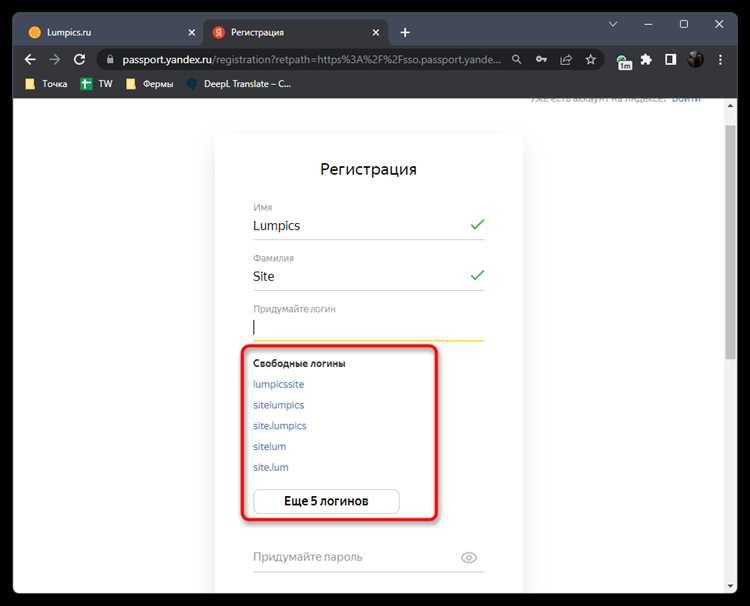Click the Имя field with Lumpics
Screen dimensions: 750x606
pyautogui.click(x=368, y=225)
